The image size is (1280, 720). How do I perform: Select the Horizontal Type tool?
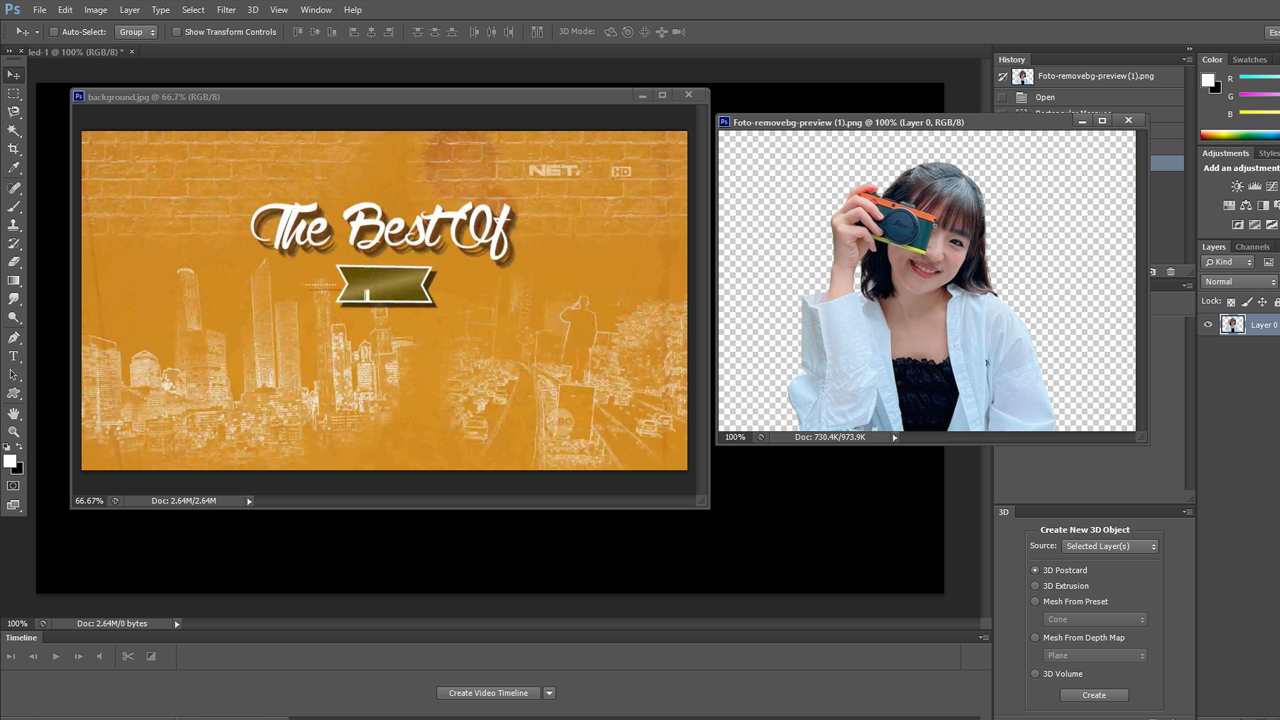pyautogui.click(x=13, y=356)
